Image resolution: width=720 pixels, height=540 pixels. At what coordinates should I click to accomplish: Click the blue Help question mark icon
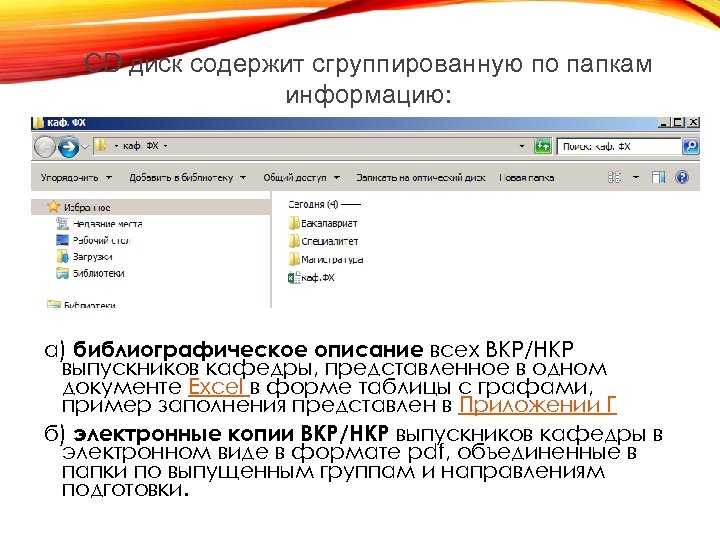pyautogui.click(x=682, y=177)
